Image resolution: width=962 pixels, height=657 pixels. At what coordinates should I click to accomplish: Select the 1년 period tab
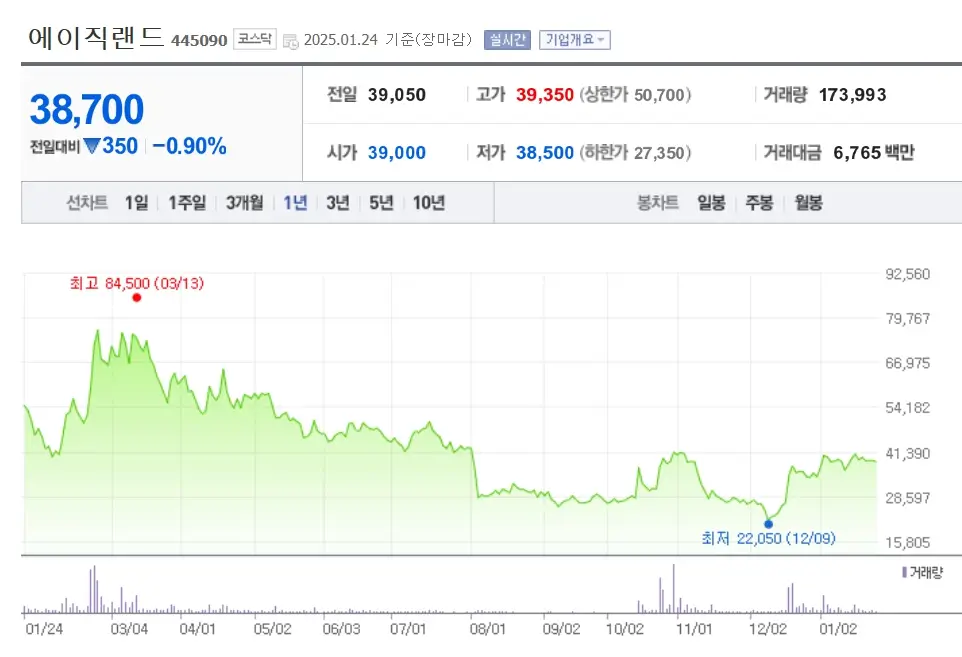point(295,202)
